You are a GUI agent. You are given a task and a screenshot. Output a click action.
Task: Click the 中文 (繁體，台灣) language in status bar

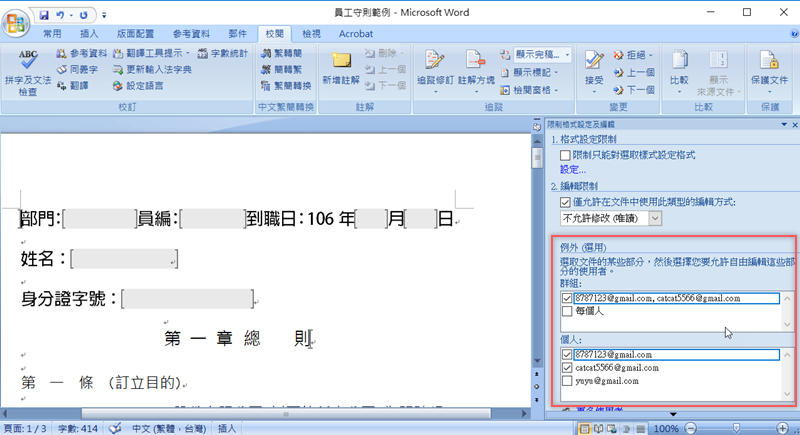169,428
